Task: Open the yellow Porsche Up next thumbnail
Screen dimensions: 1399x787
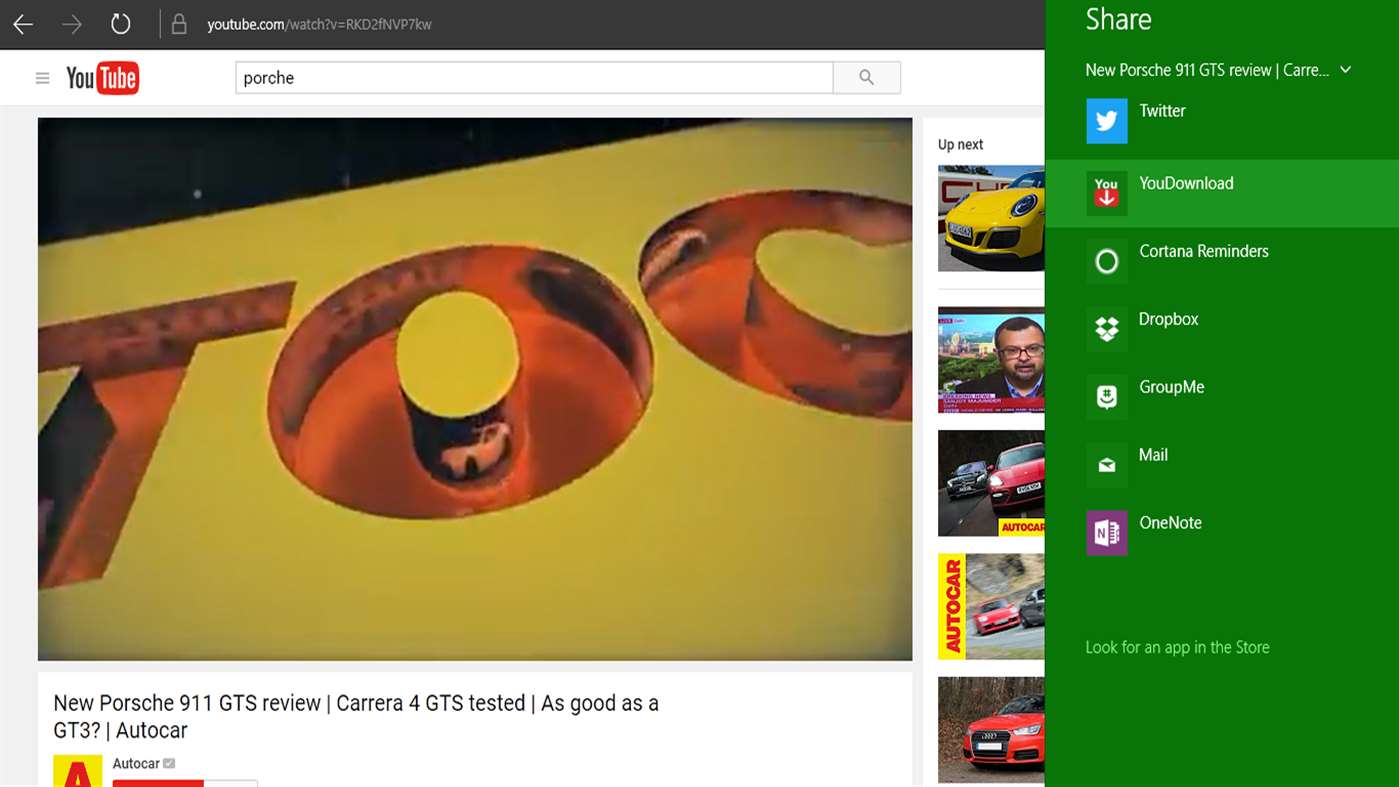Action: (x=991, y=218)
